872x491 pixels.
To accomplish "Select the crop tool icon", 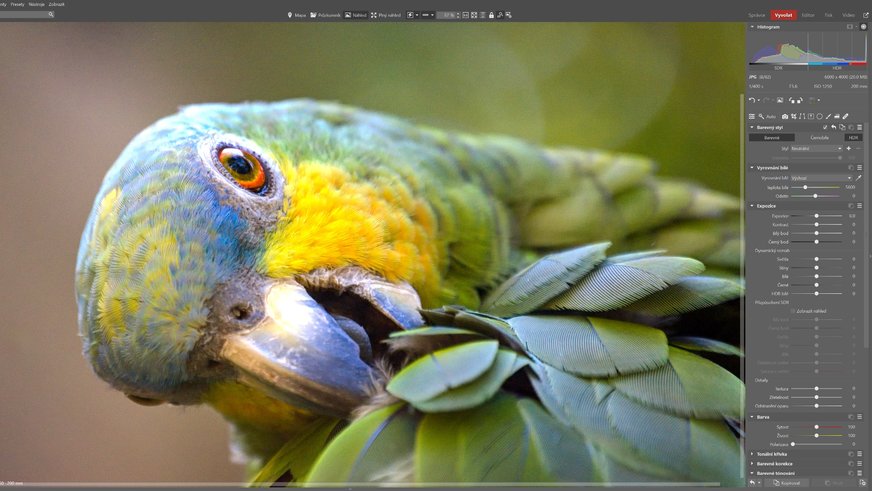I will 794,116.
